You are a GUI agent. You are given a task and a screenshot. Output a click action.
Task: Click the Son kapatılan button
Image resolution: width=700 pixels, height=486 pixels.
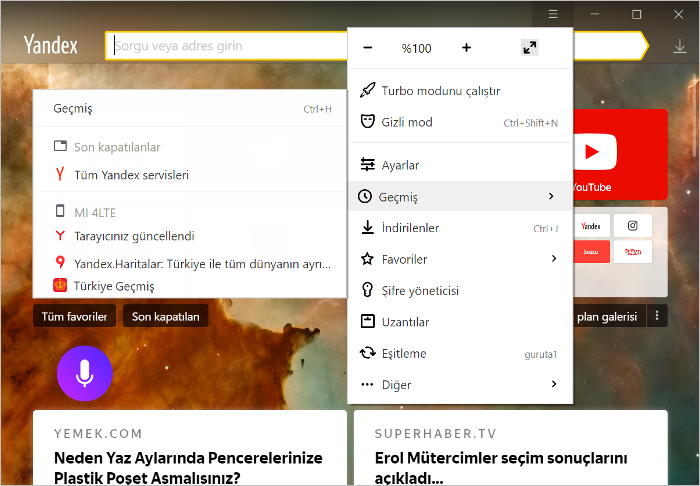click(x=166, y=316)
